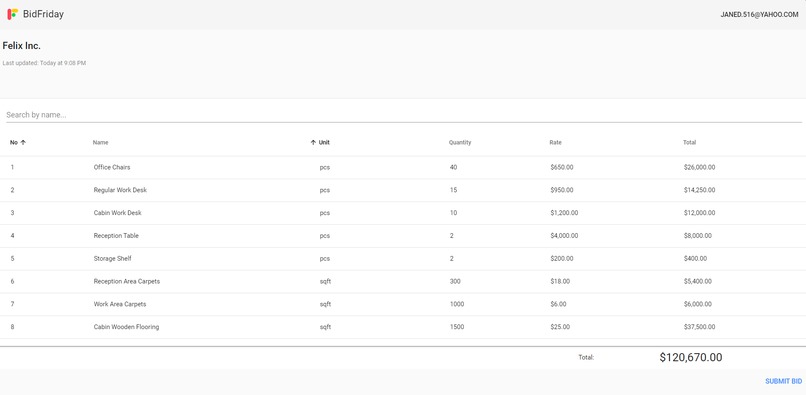Viewport: 806px width, 395px height.
Task: Click quantity 300 for Reception Area Carpets
Action: (x=455, y=281)
